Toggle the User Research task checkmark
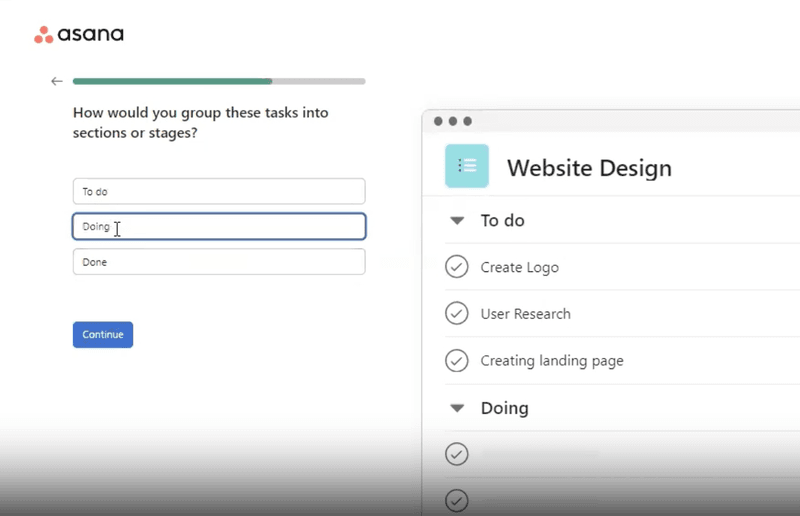 click(x=456, y=313)
